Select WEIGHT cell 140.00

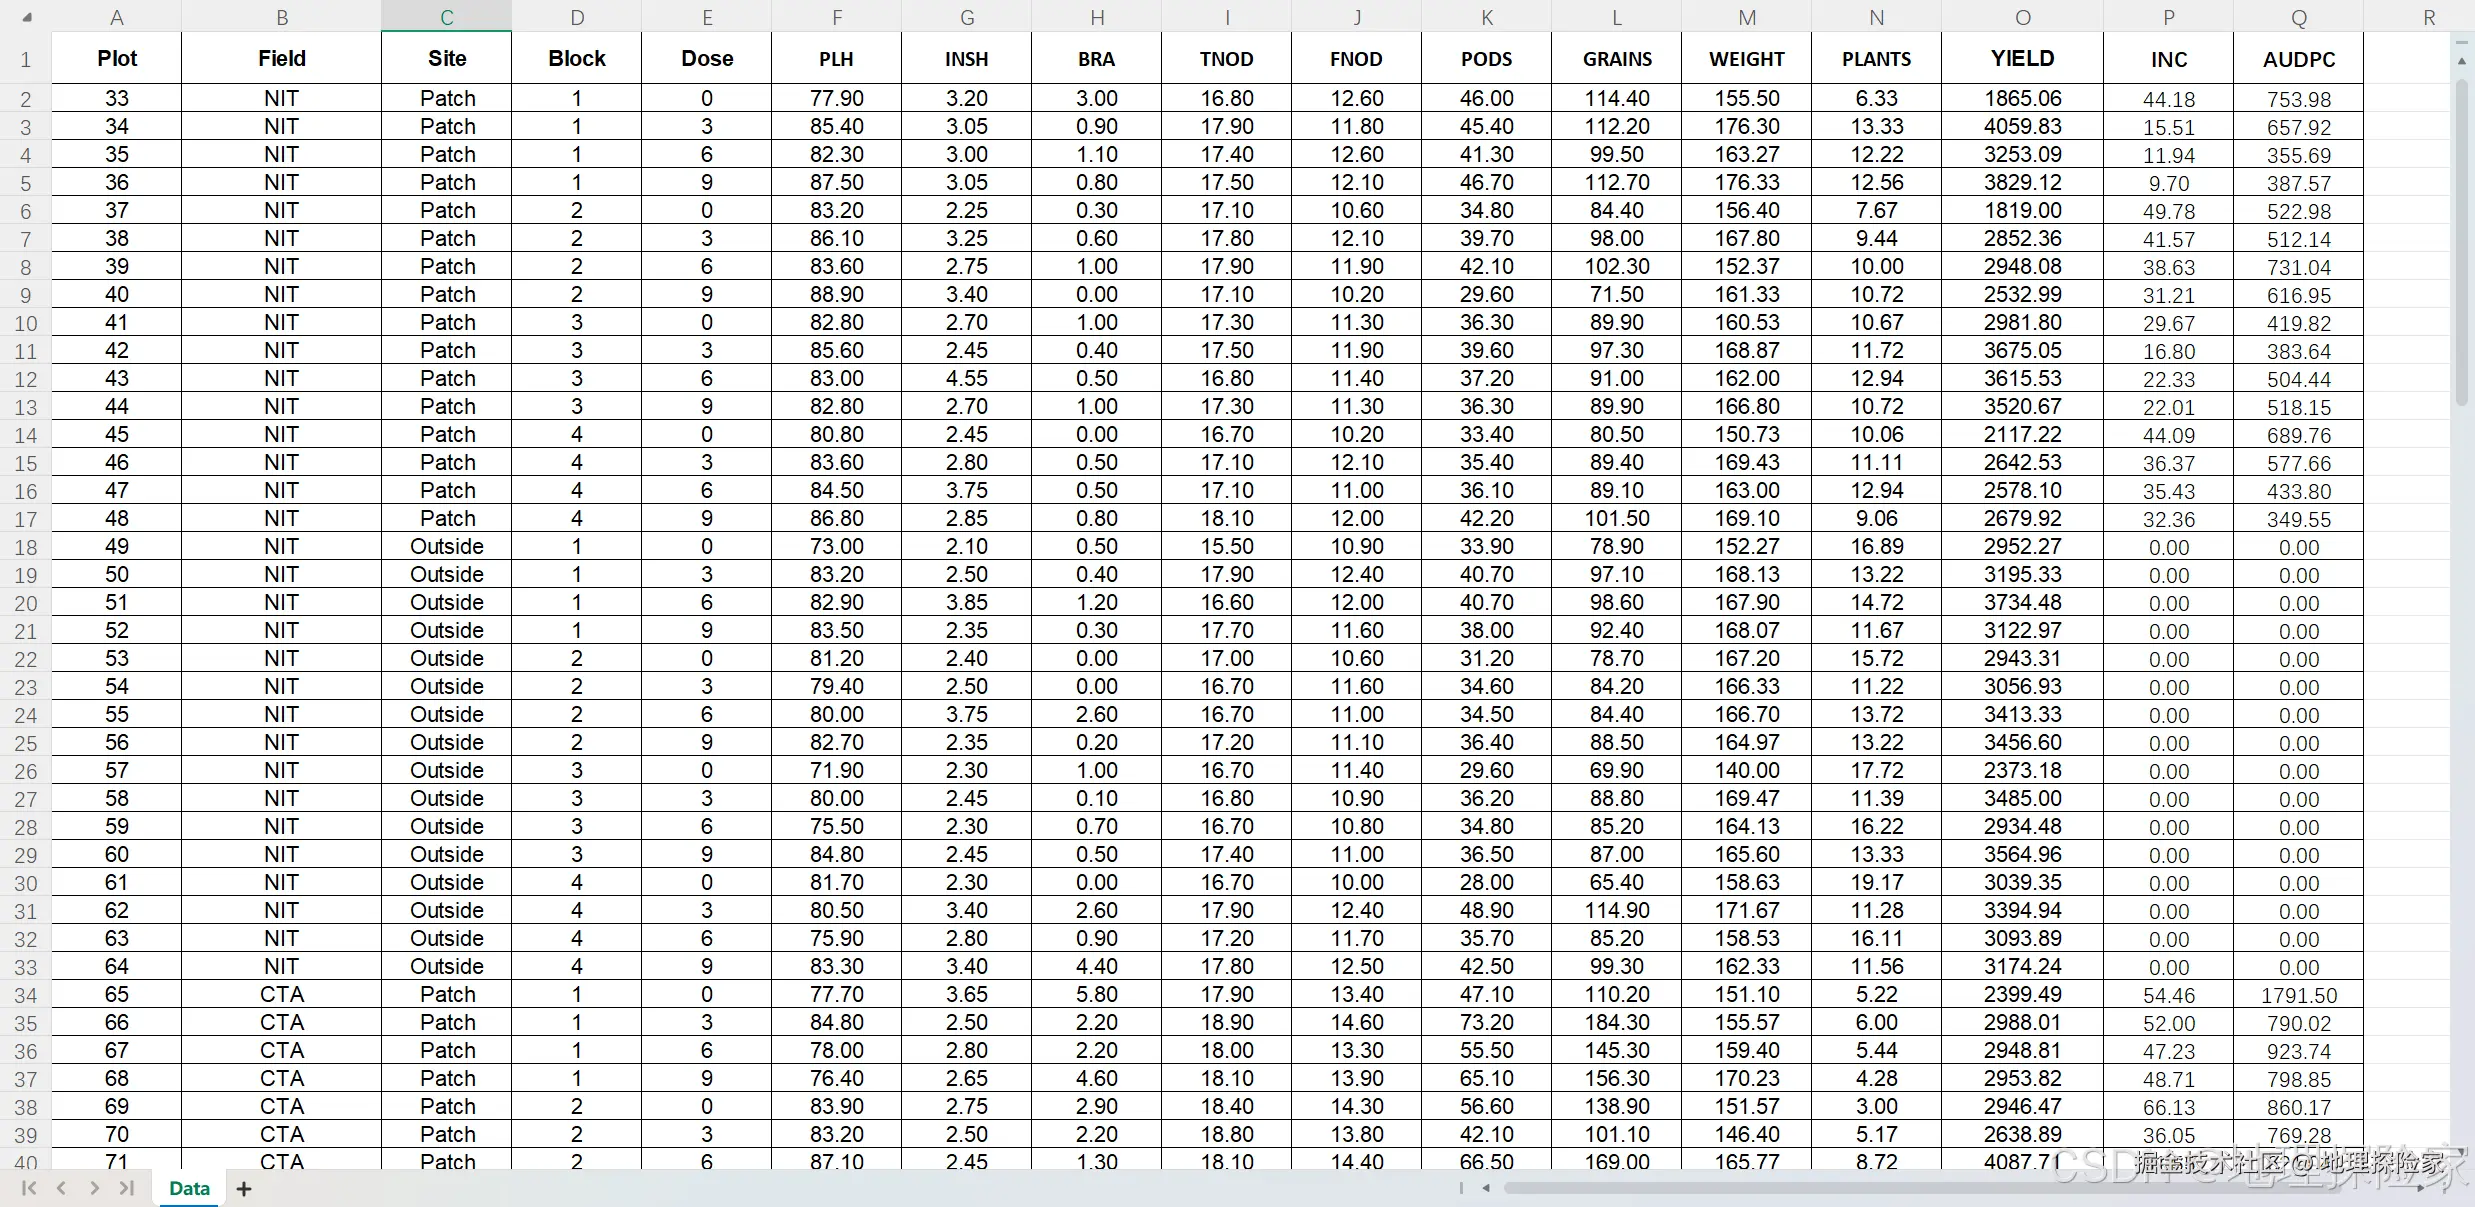click(x=1747, y=771)
